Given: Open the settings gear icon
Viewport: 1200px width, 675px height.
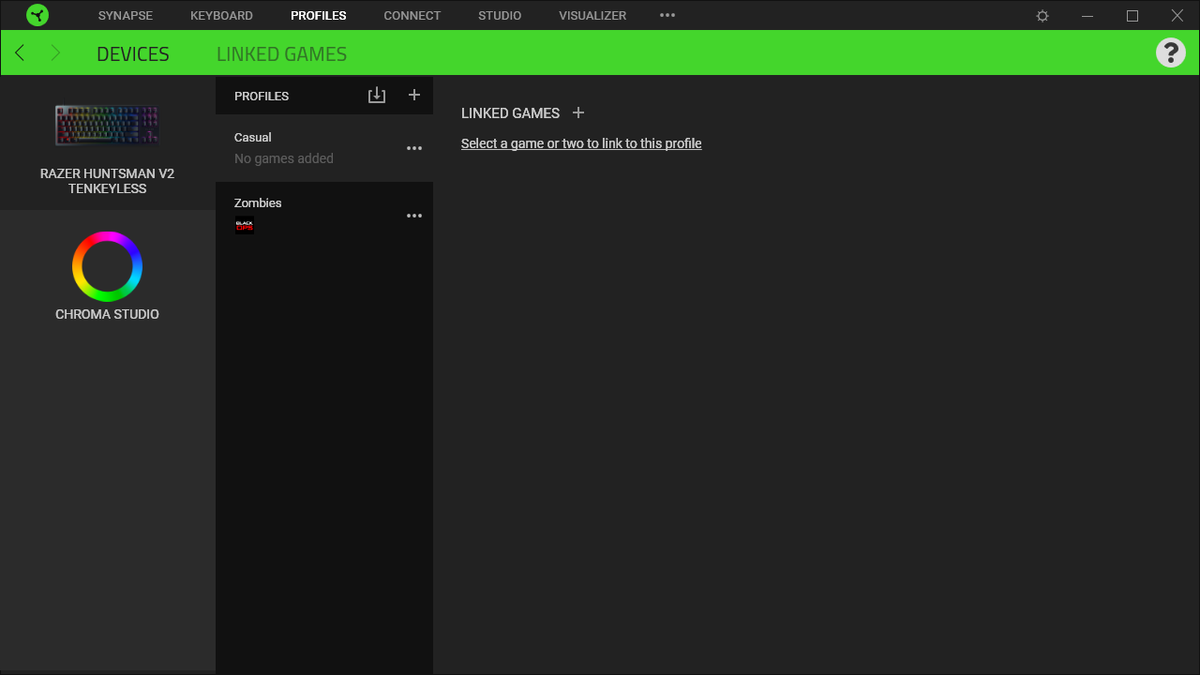Looking at the screenshot, I should click(1043, 16).
